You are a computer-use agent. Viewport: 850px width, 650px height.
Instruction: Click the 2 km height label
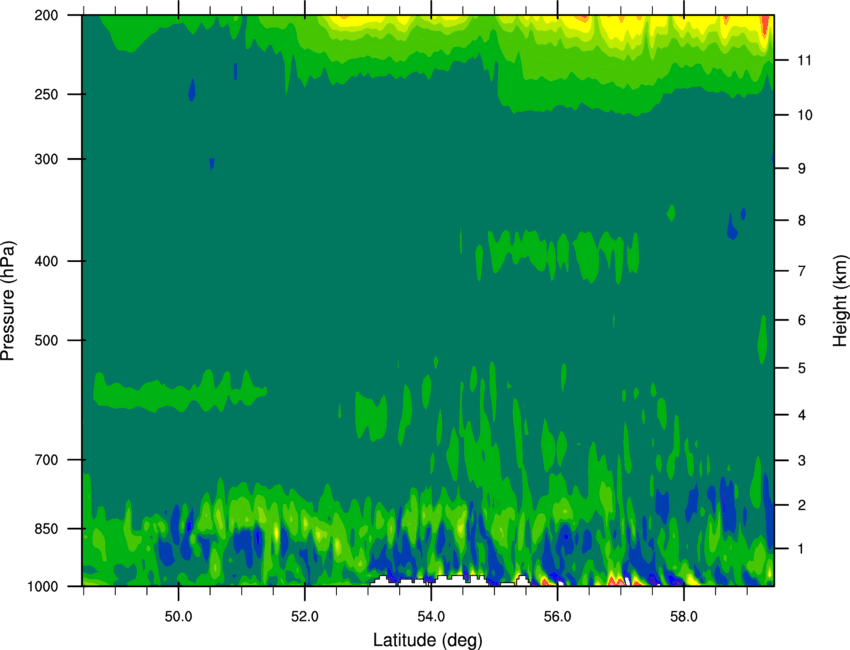(801, 505)
